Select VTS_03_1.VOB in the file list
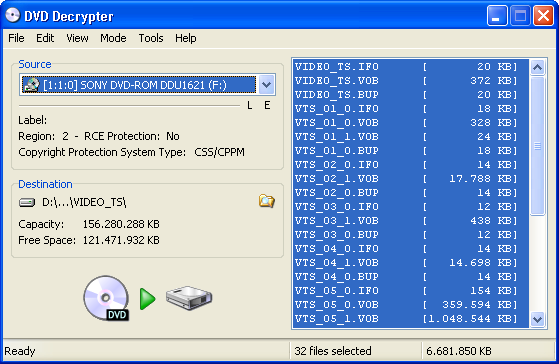 coord(410,221)
